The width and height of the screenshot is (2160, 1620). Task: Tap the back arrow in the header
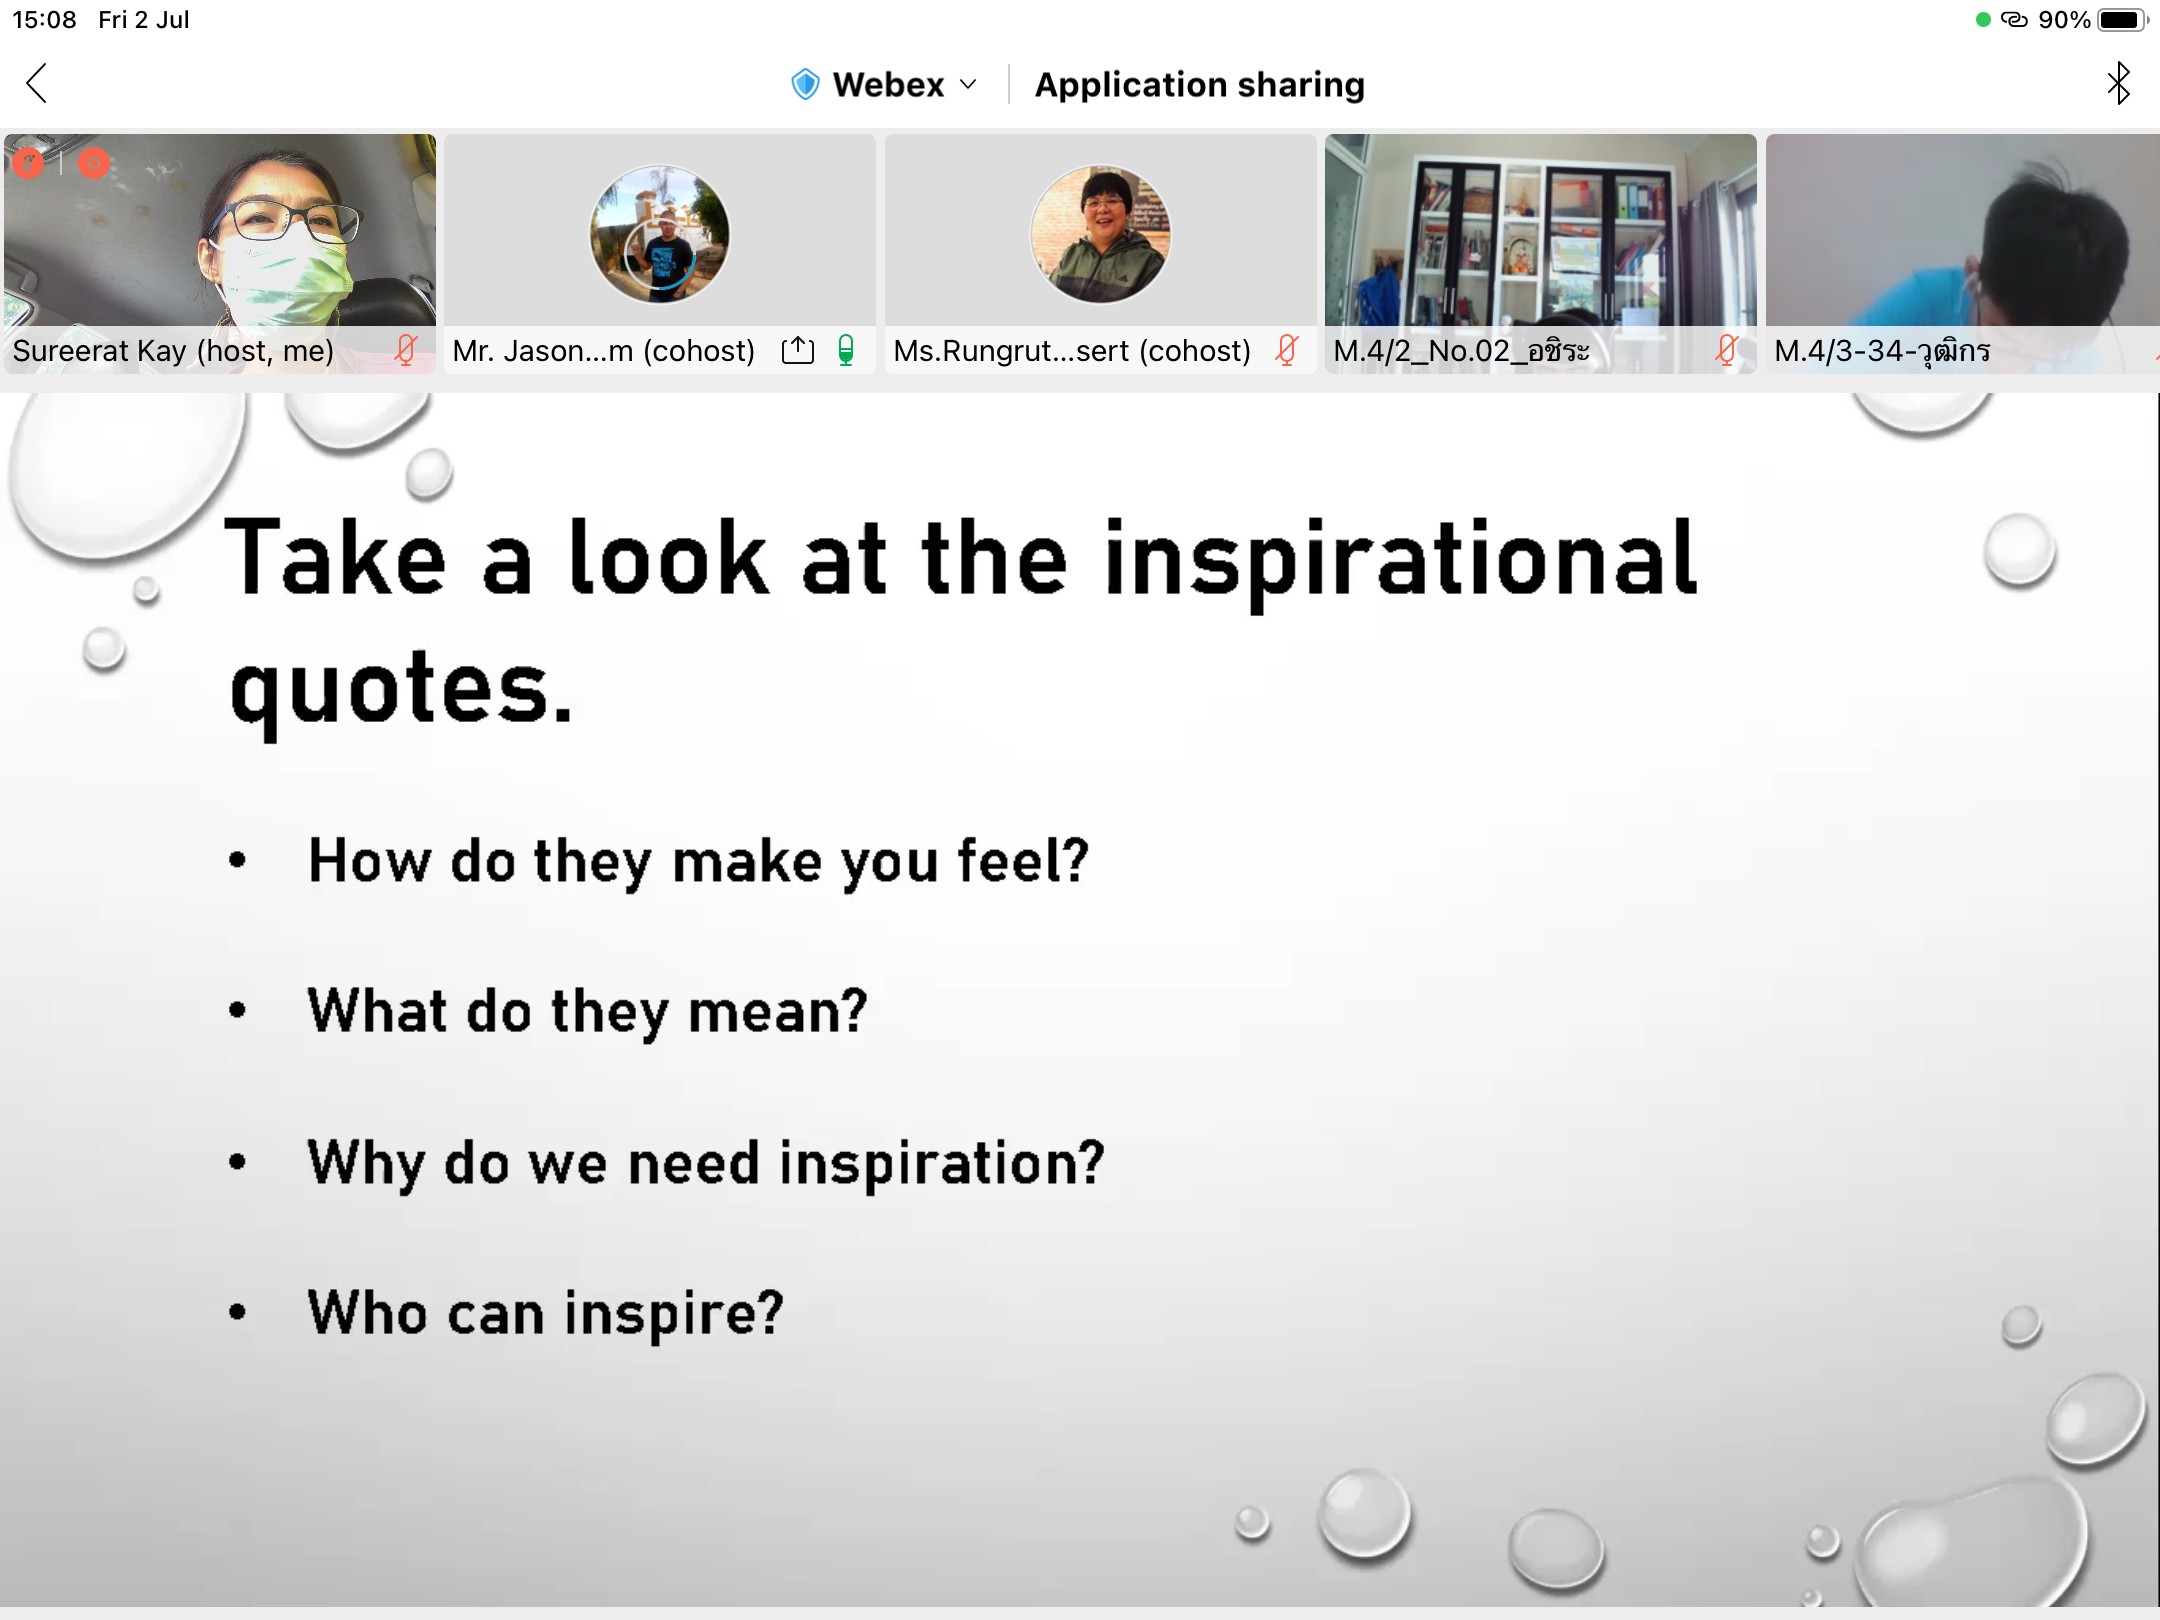(37, 83)
